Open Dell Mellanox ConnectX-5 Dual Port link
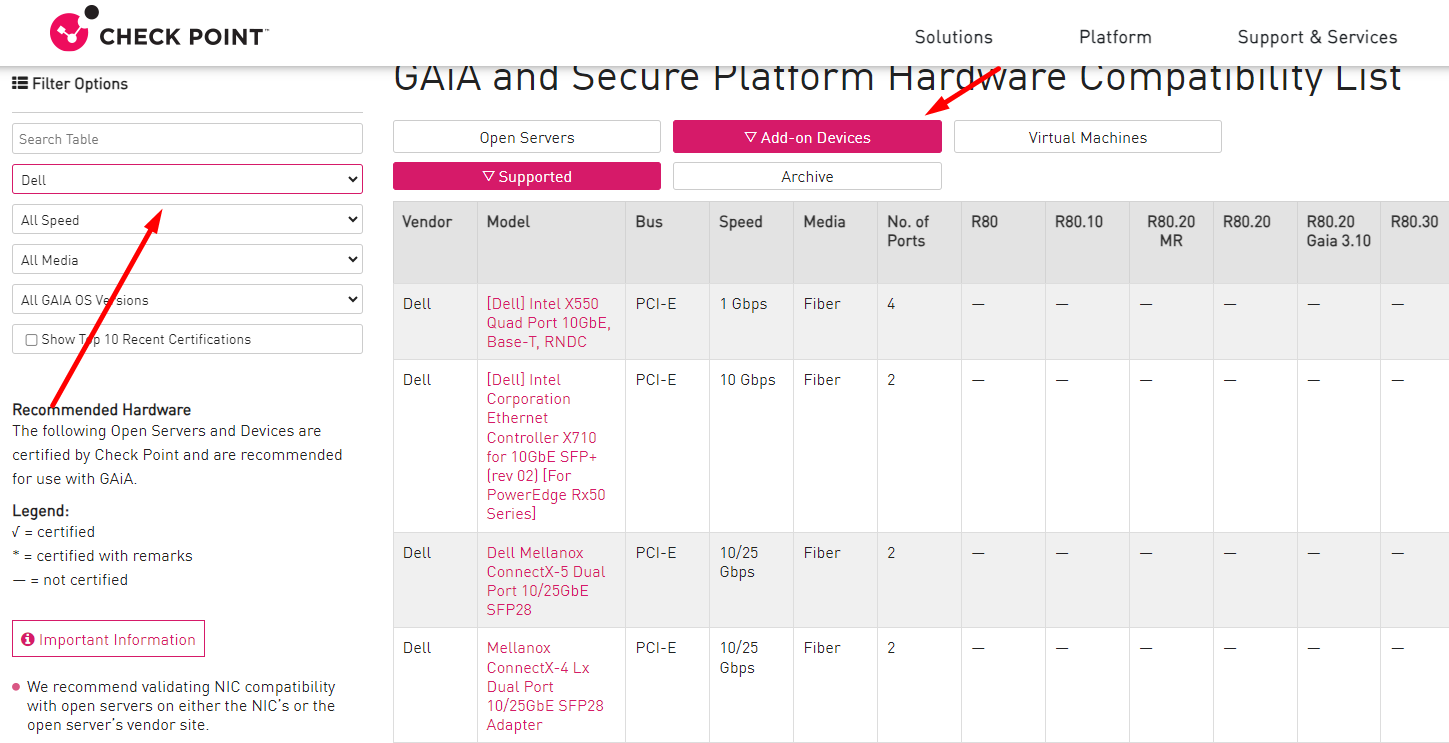 [546, 581]
